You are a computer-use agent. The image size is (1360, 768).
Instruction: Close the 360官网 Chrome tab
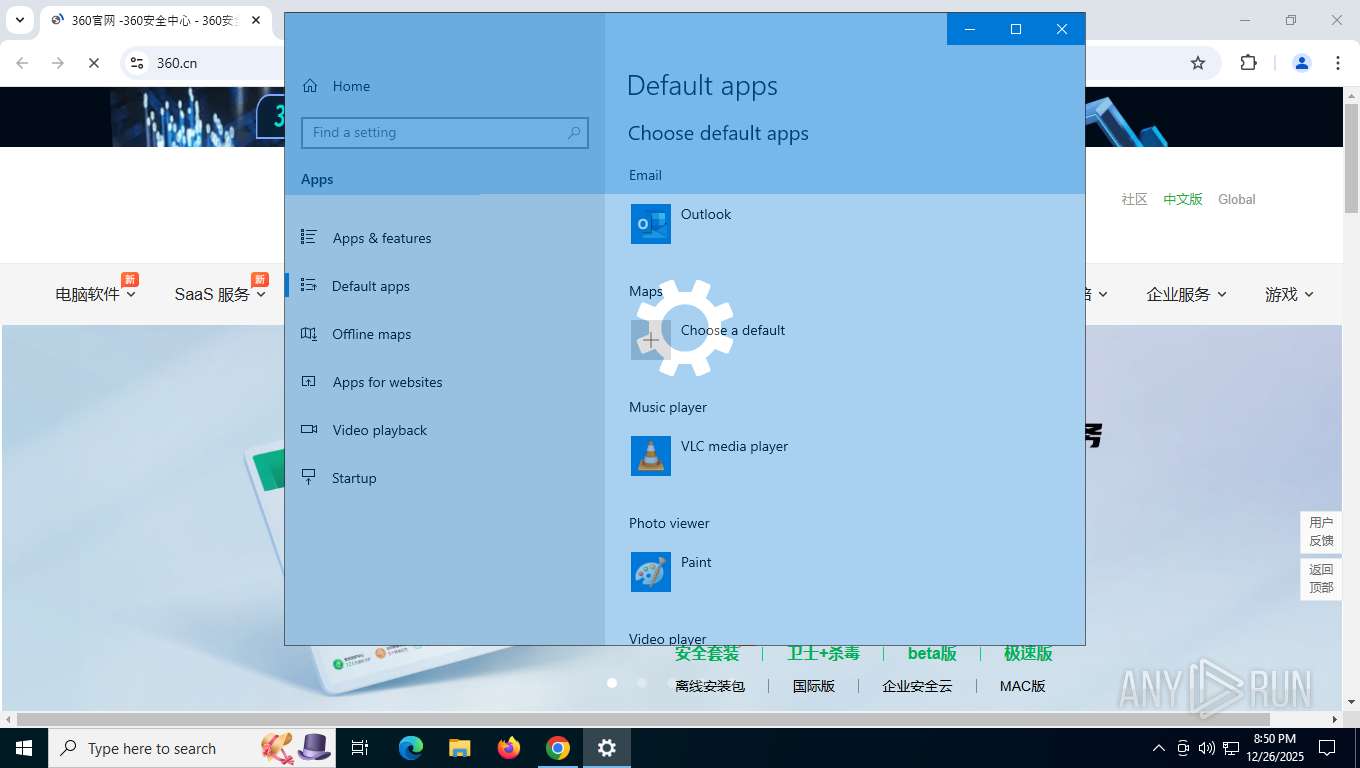[x=257, y=20]
